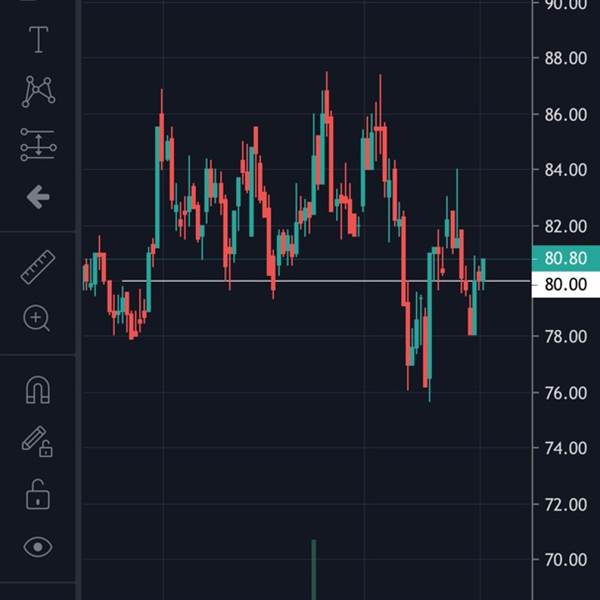Click the 70.00 price axis label

(x=566, y=560)
